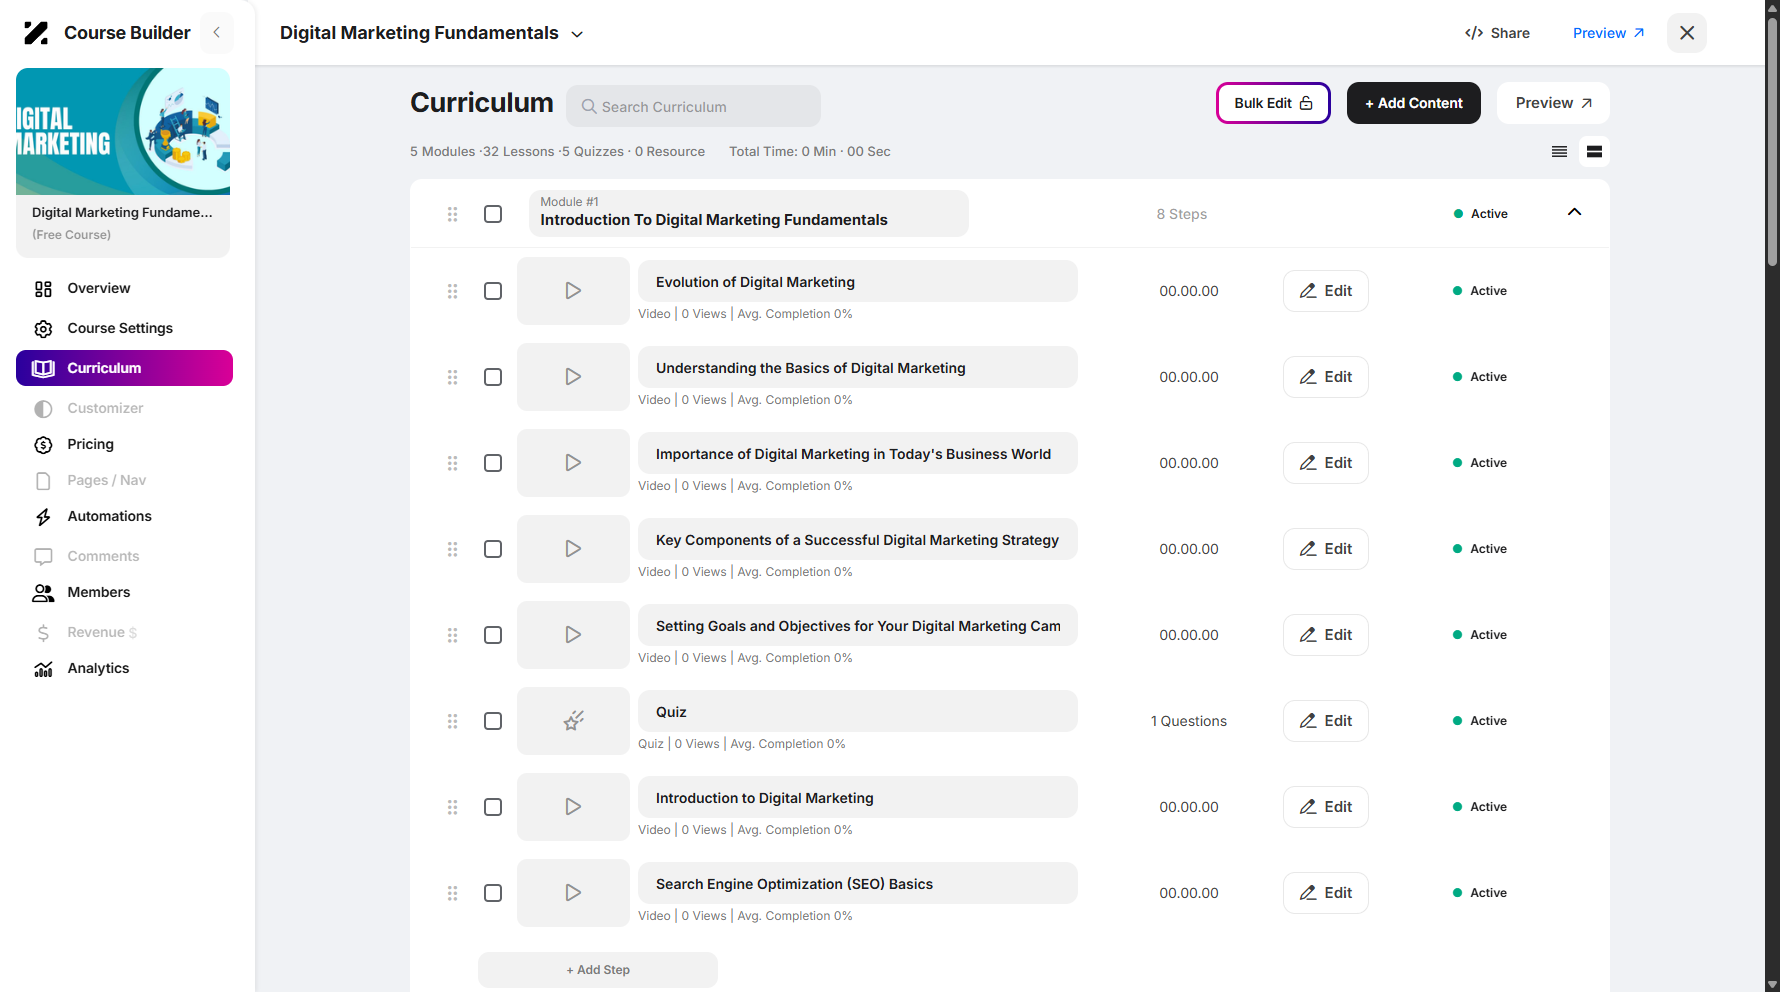Edit Setting Goals and Objectives lesson
The height and width of the screenshot is (992, 1780).
pos(1326,635)
